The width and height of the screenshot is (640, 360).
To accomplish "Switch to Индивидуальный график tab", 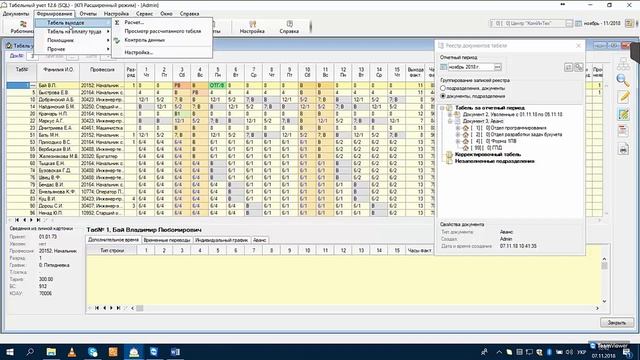I will [x=221, y=240].
